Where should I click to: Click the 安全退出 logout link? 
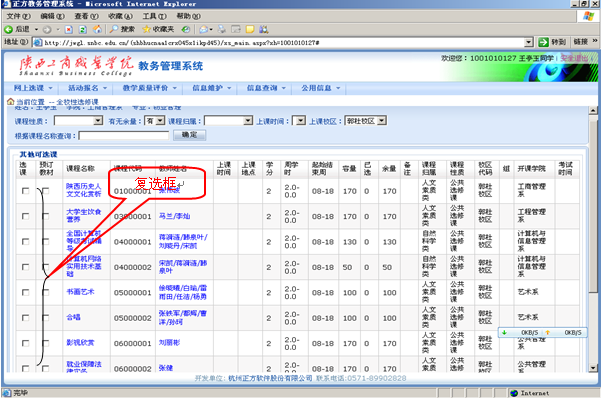[574, 58]
